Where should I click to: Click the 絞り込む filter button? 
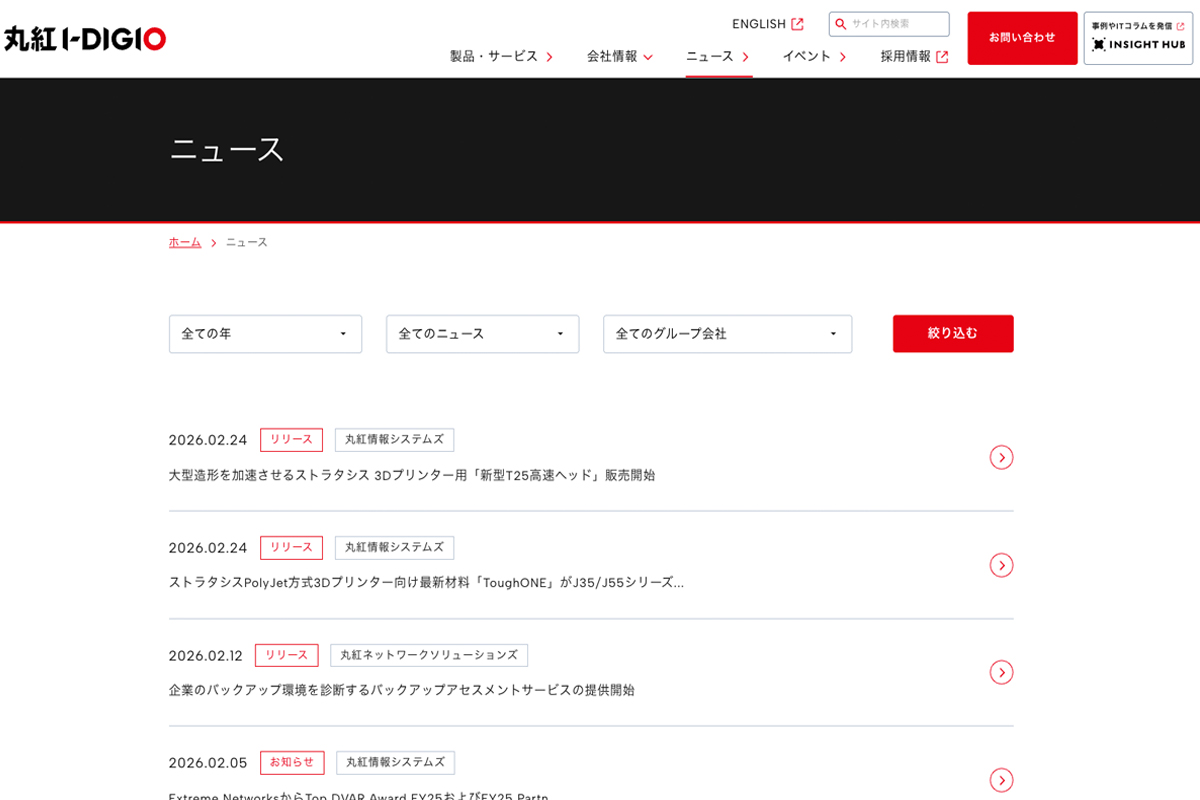(x=952, y=334)
